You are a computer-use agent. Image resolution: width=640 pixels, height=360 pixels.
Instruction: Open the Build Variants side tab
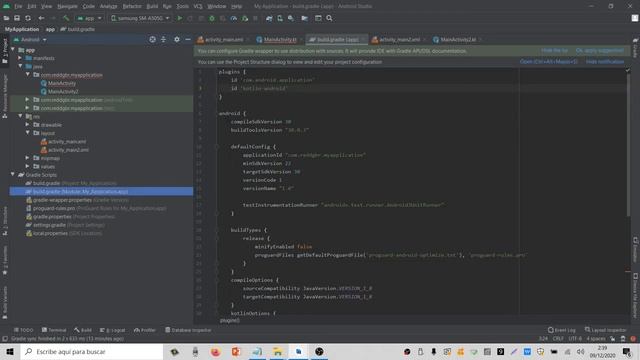pos(5,302)
